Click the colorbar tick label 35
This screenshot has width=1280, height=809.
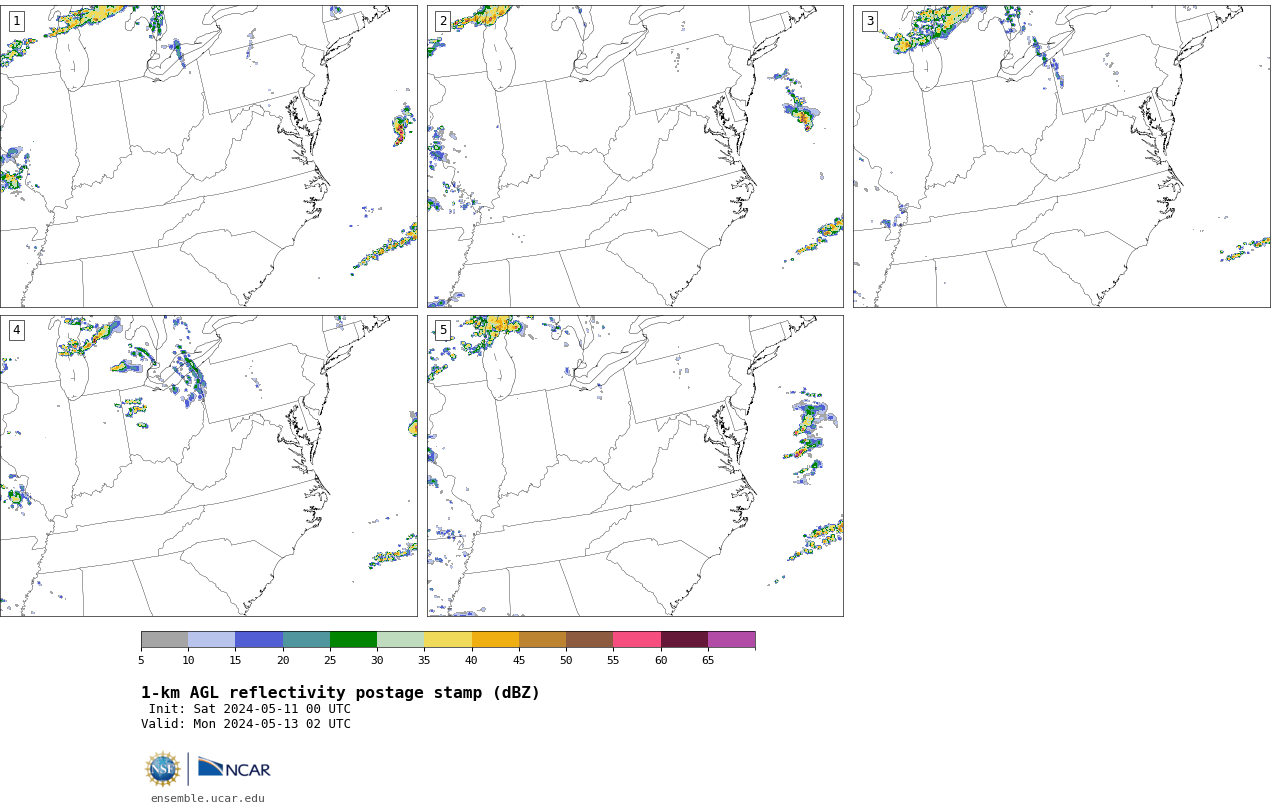tap(424, 660)
